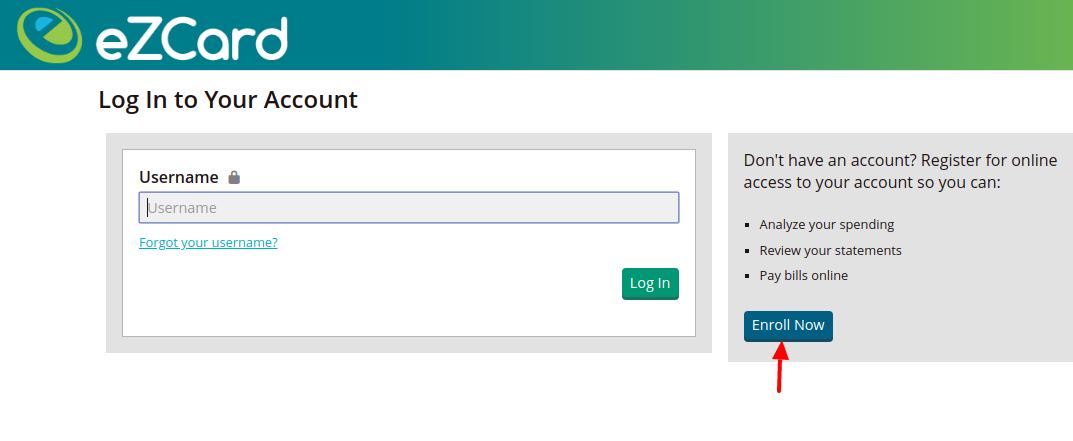This screenshot has width=1073, height=441.
Task: Submit with the green Log In button
Action: tap(650, 284)
